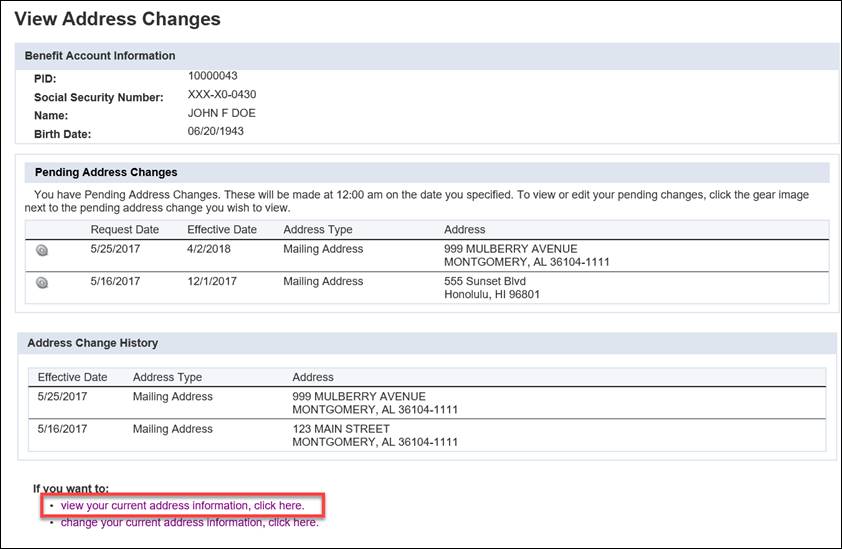842x549 pixels.
Task: Click the name JOHN F DOE
Action: click(x=222, y=113)
